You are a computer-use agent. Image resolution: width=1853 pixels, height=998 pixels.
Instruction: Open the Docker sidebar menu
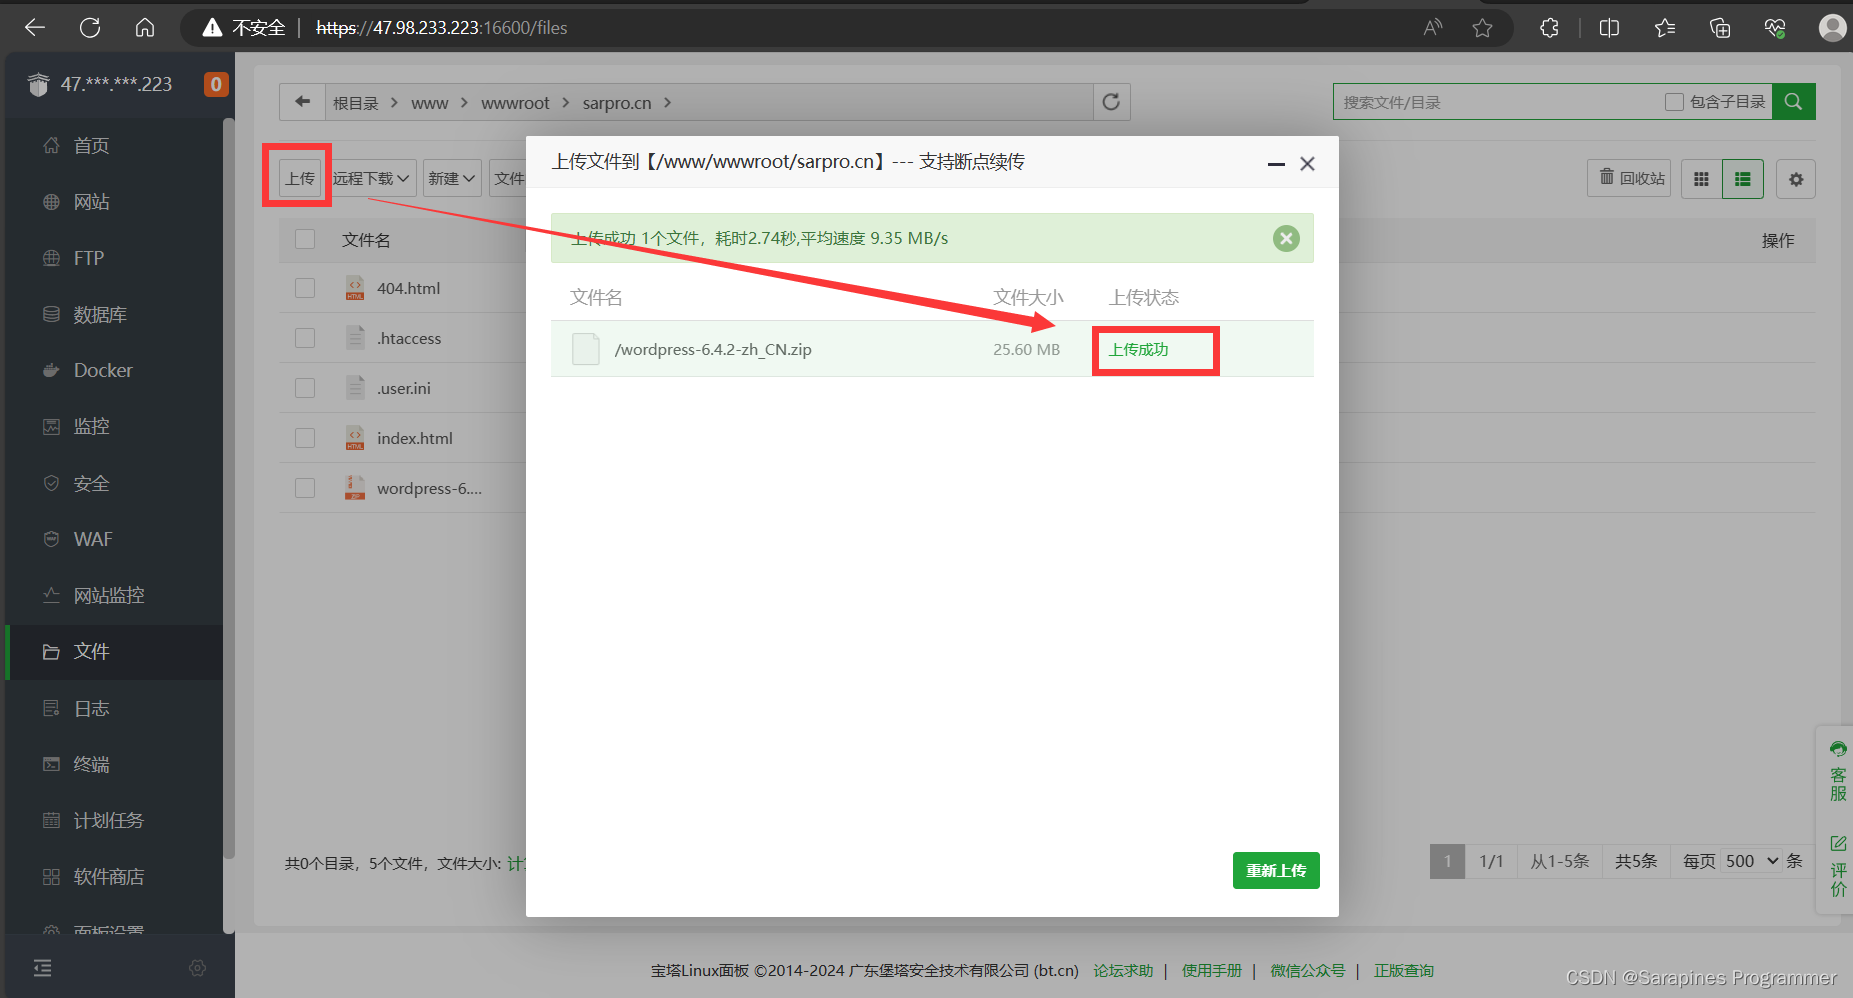coord(102,370)
